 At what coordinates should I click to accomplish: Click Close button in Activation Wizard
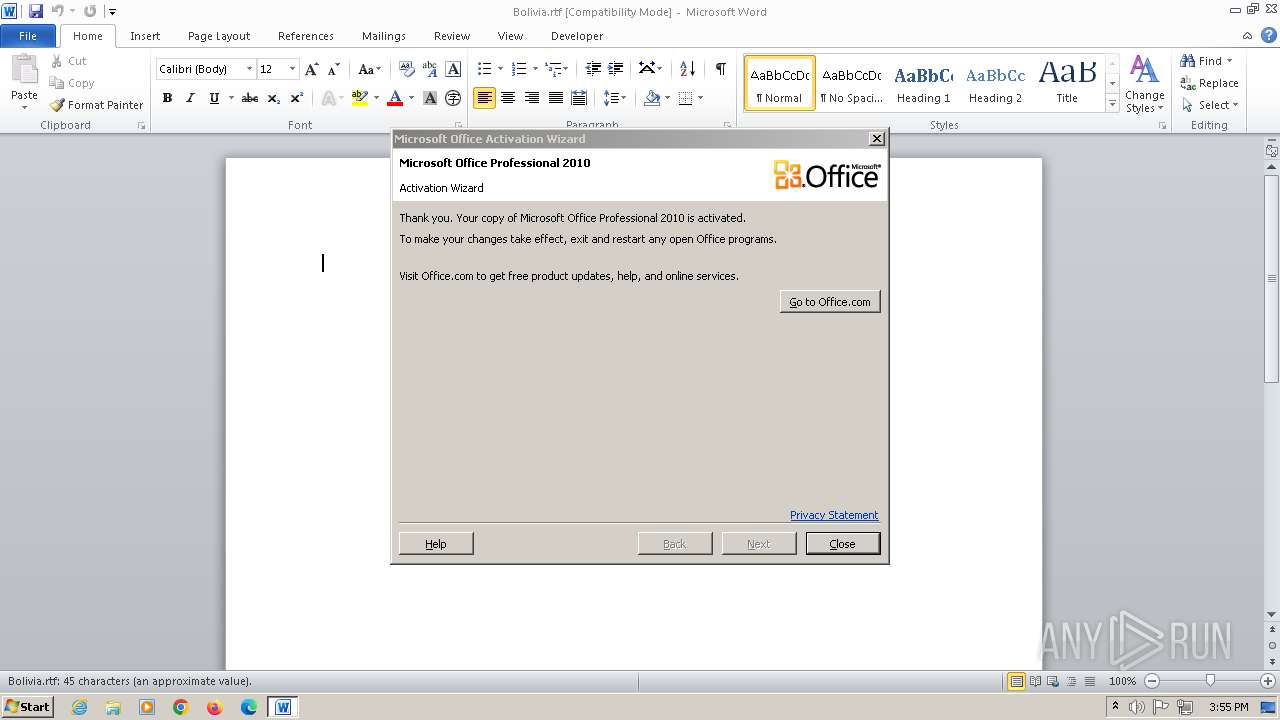point(843,544)
